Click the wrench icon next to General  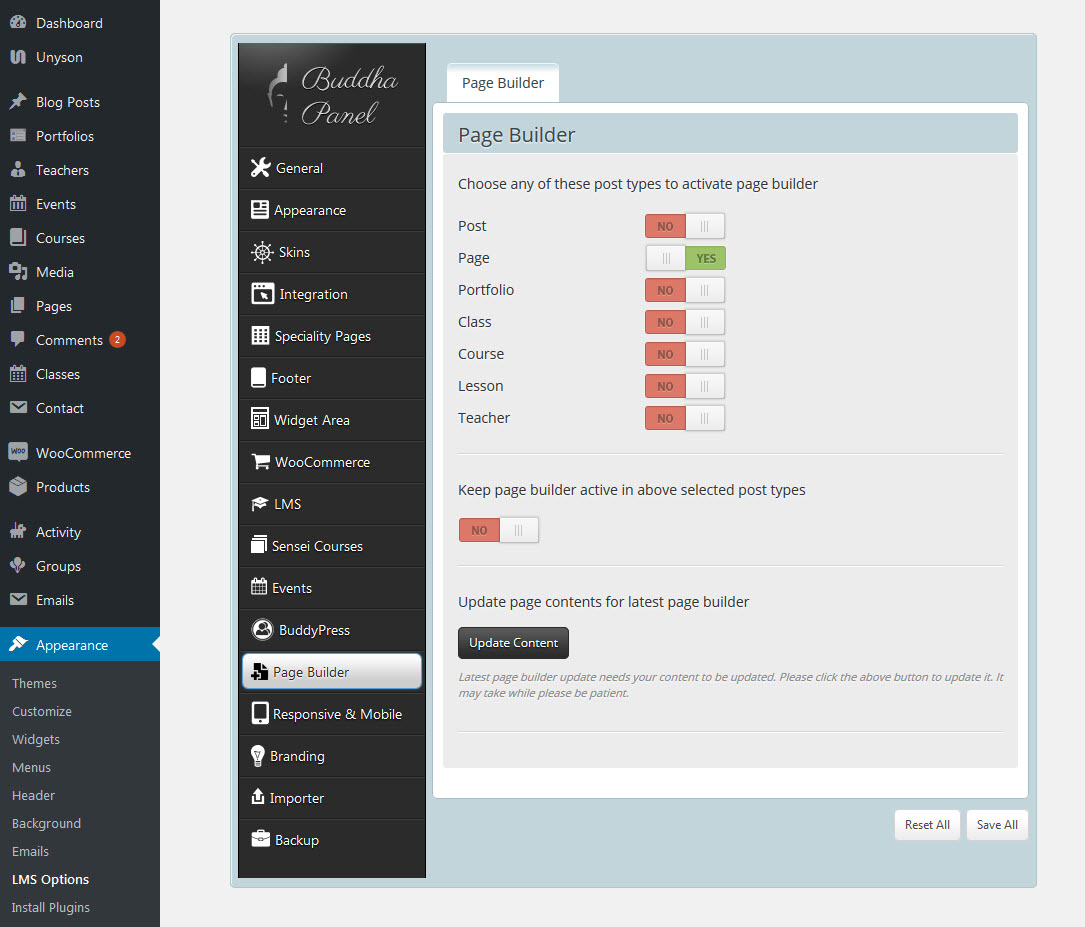coord(261,168)
